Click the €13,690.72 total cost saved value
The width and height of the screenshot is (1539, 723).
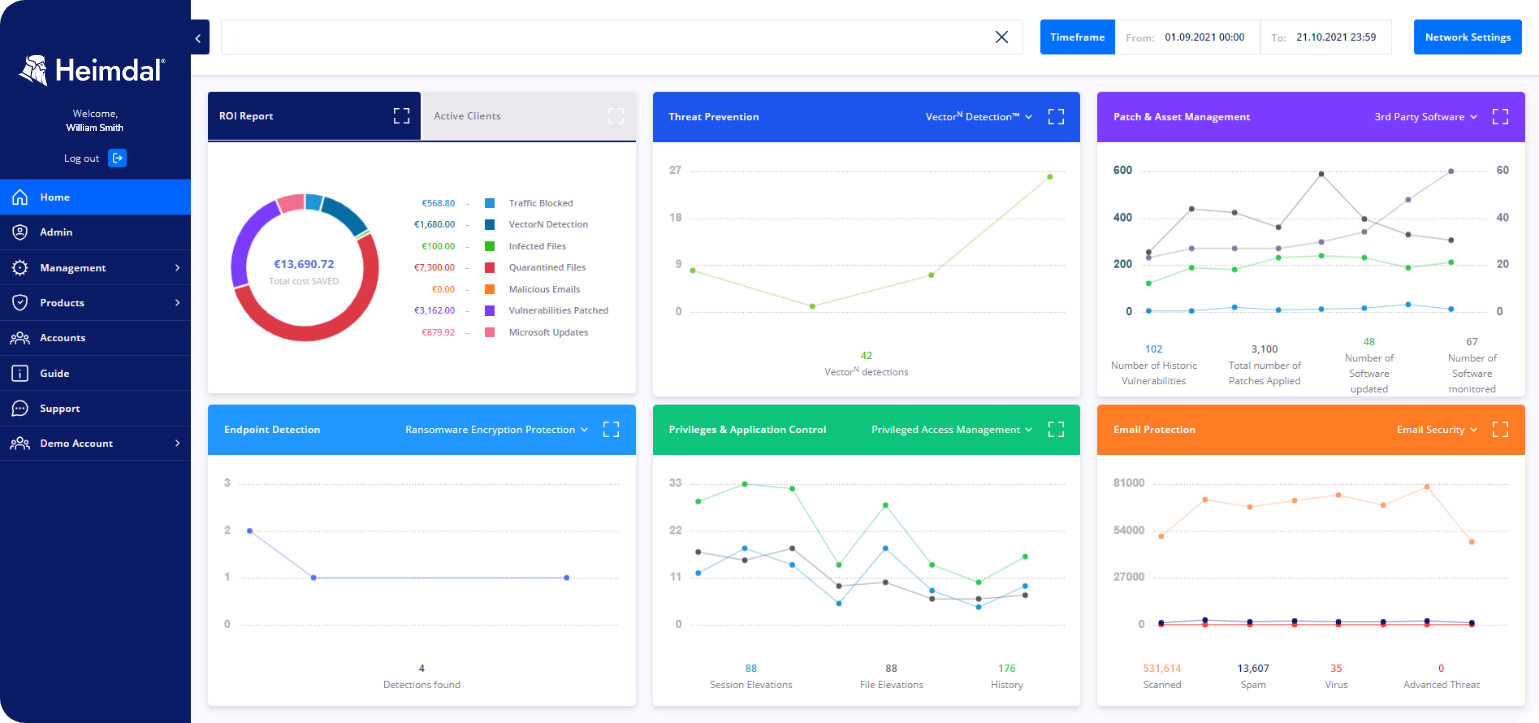304,264
